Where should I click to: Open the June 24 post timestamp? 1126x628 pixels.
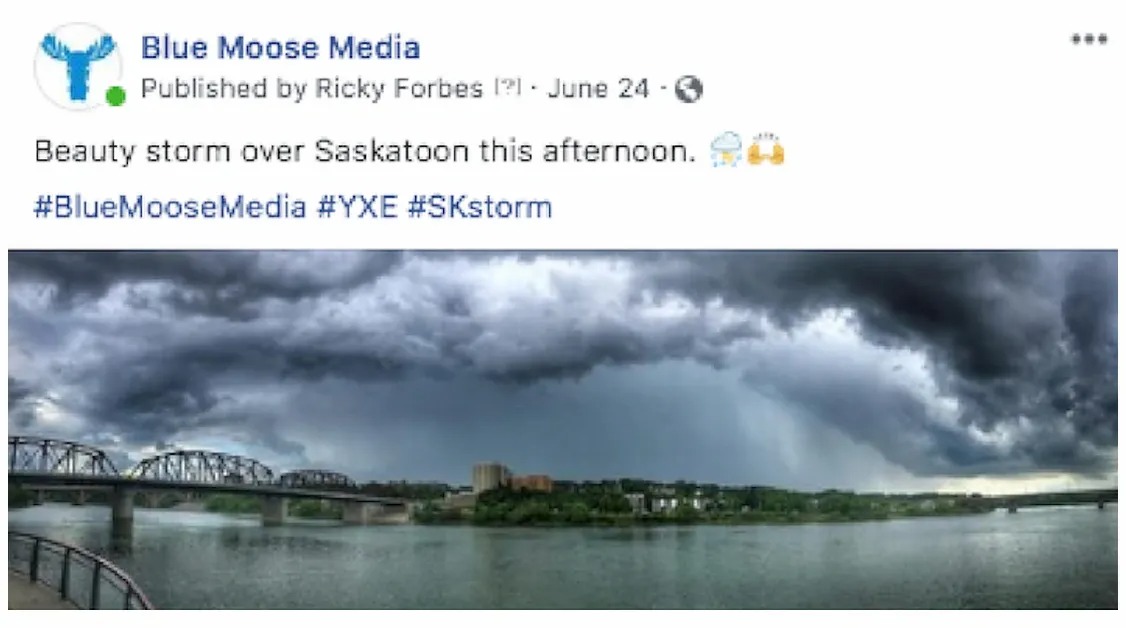click(598, 88)
